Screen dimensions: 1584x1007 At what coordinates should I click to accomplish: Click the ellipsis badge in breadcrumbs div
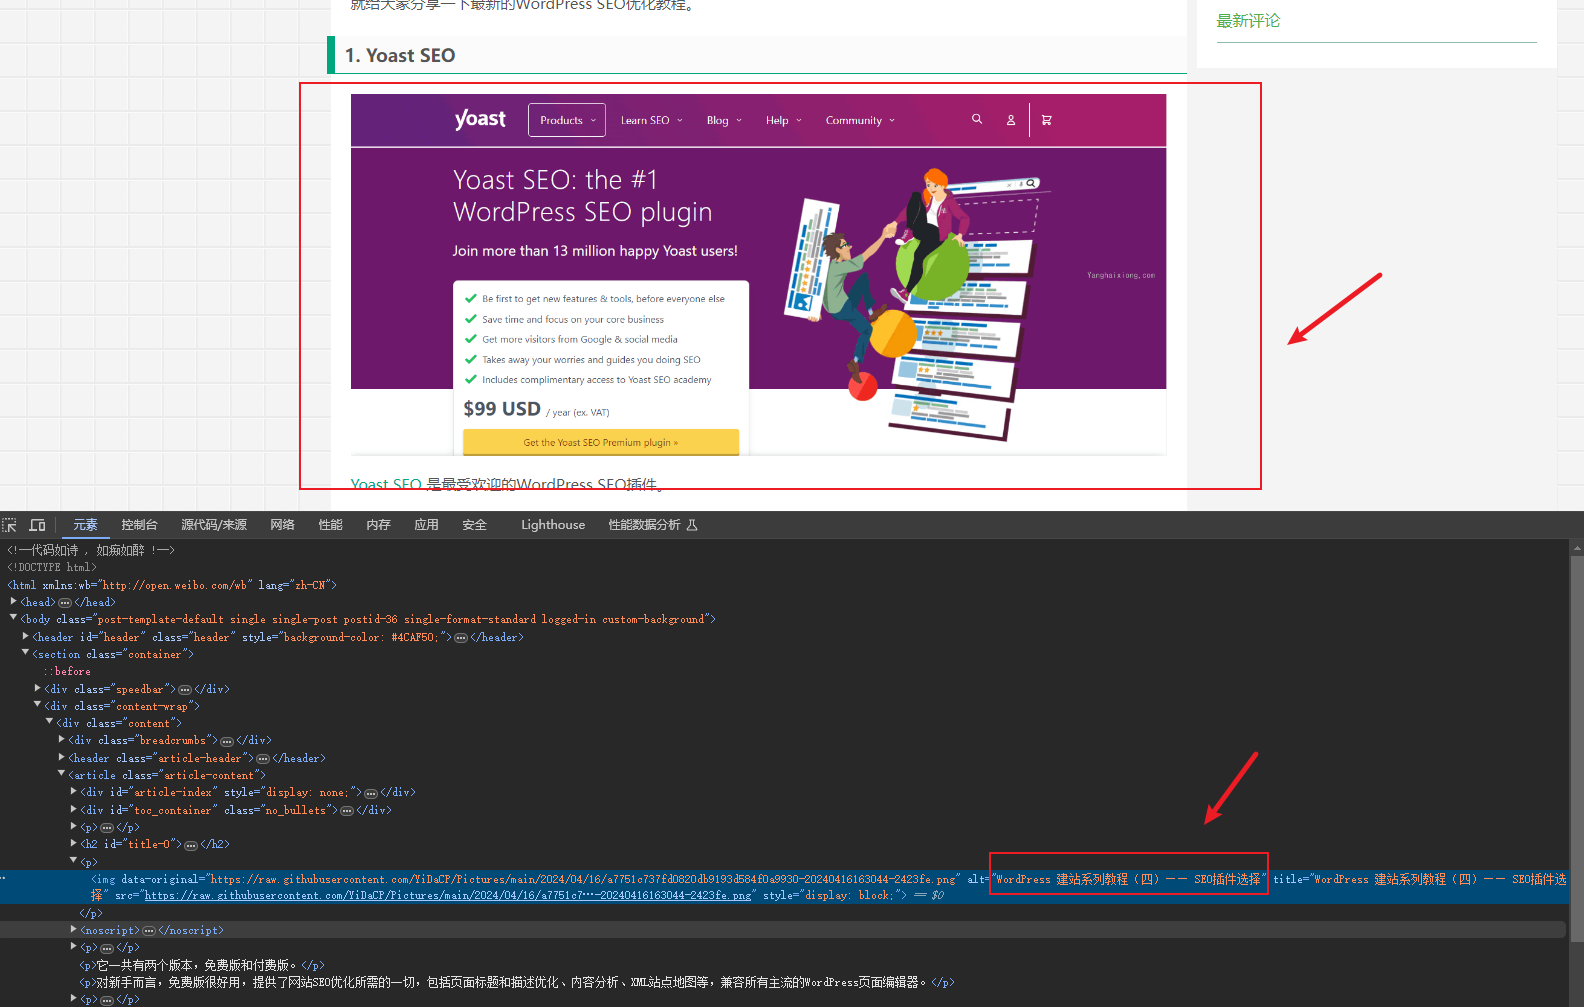(x=227, y=742)
